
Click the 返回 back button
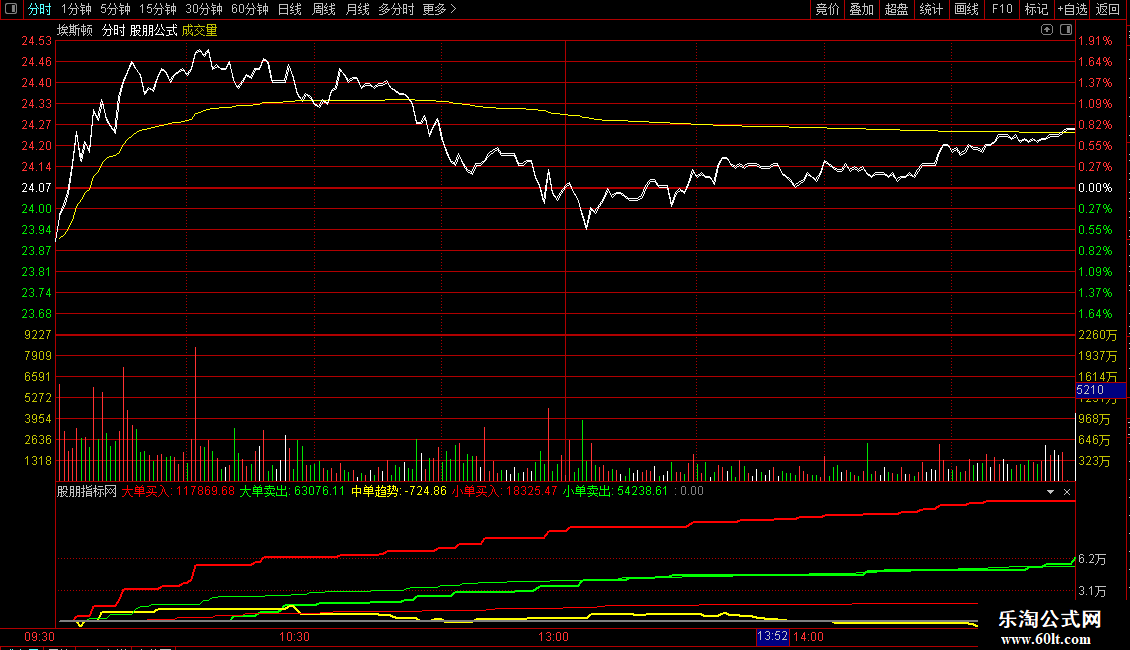tap(1108, 9)
